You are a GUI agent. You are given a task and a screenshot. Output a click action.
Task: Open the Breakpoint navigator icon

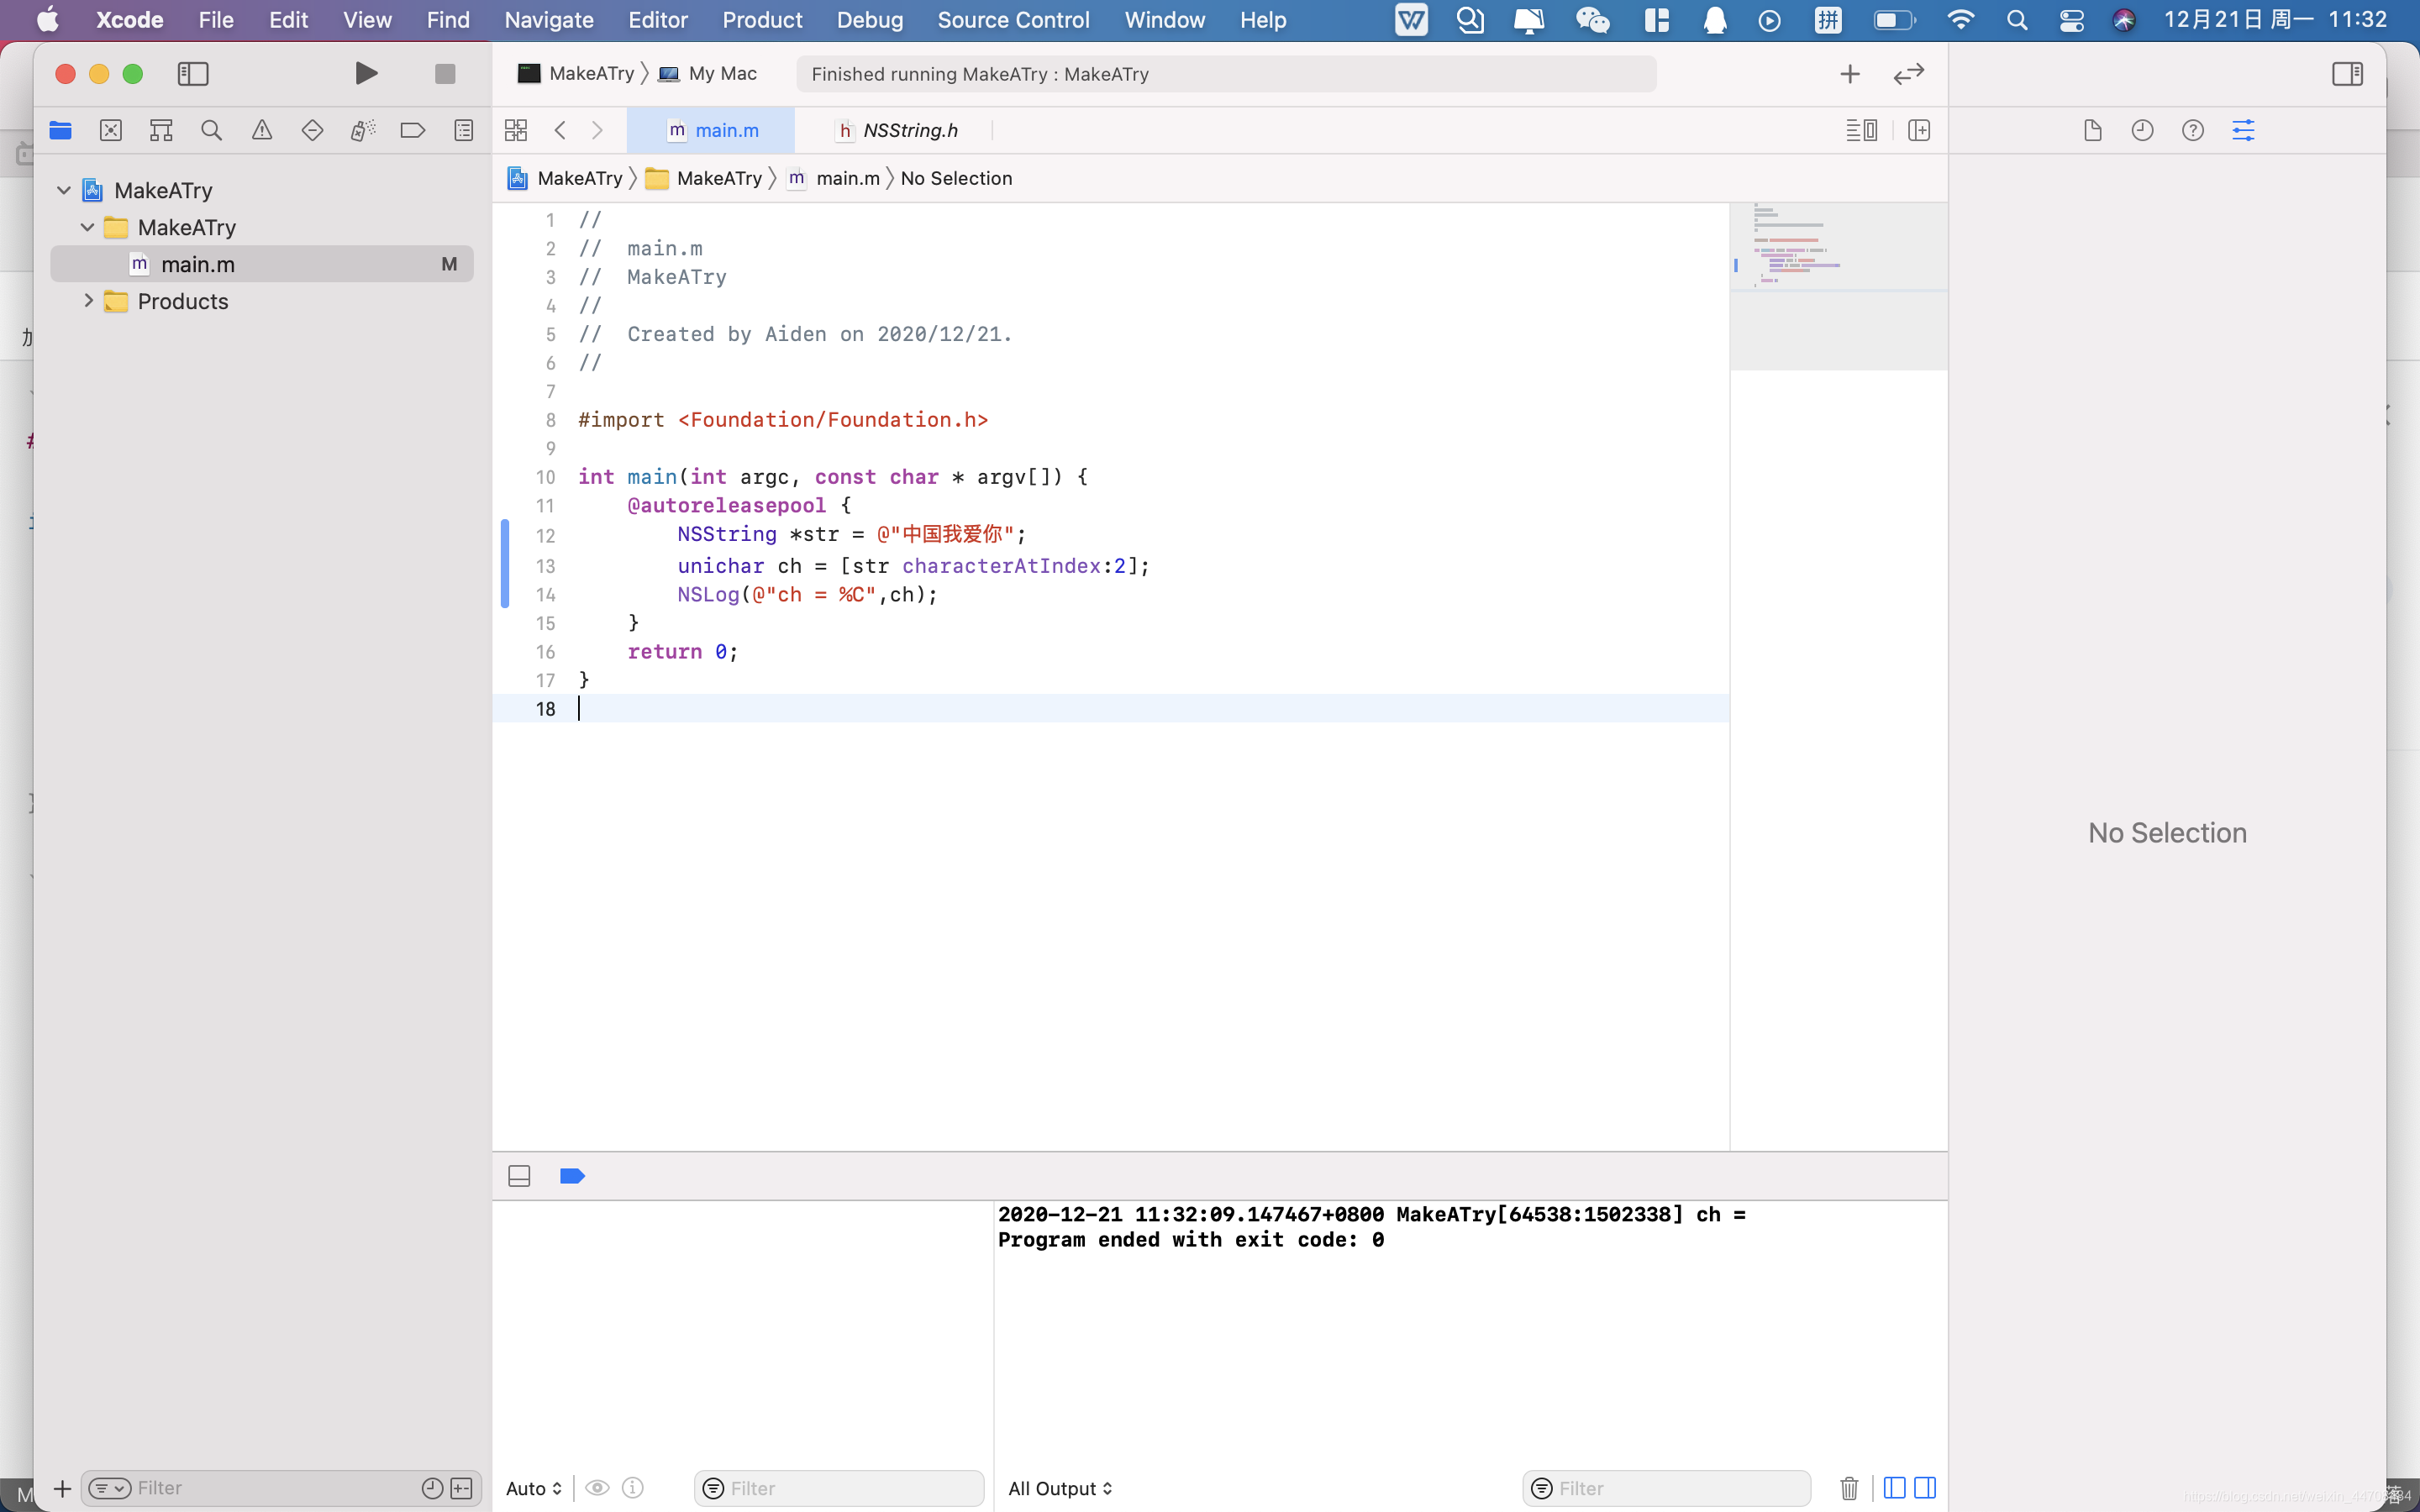click(412, 130)
